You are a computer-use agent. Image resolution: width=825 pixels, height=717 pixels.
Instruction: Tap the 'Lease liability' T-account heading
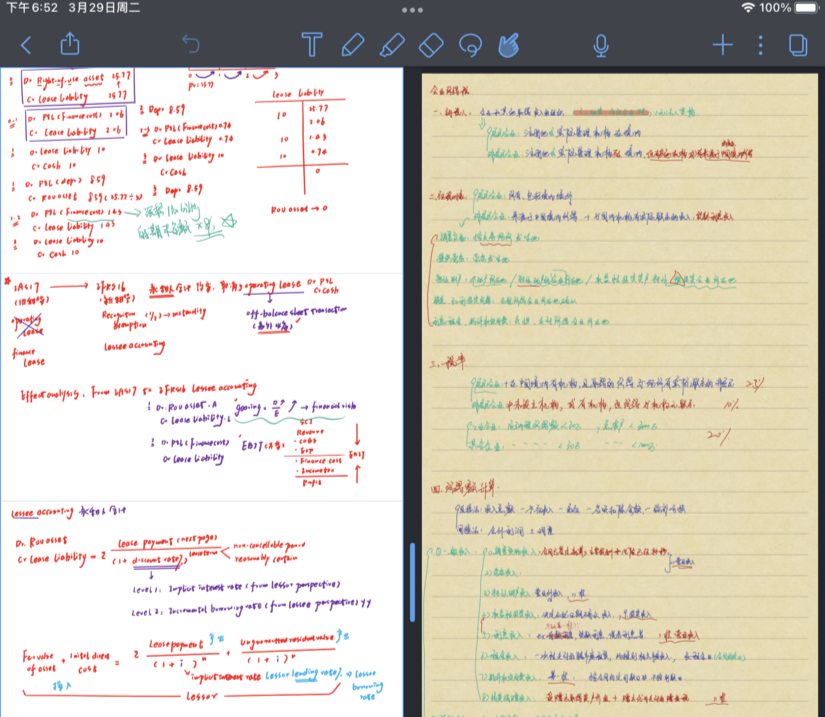click(x=298, y=93)
